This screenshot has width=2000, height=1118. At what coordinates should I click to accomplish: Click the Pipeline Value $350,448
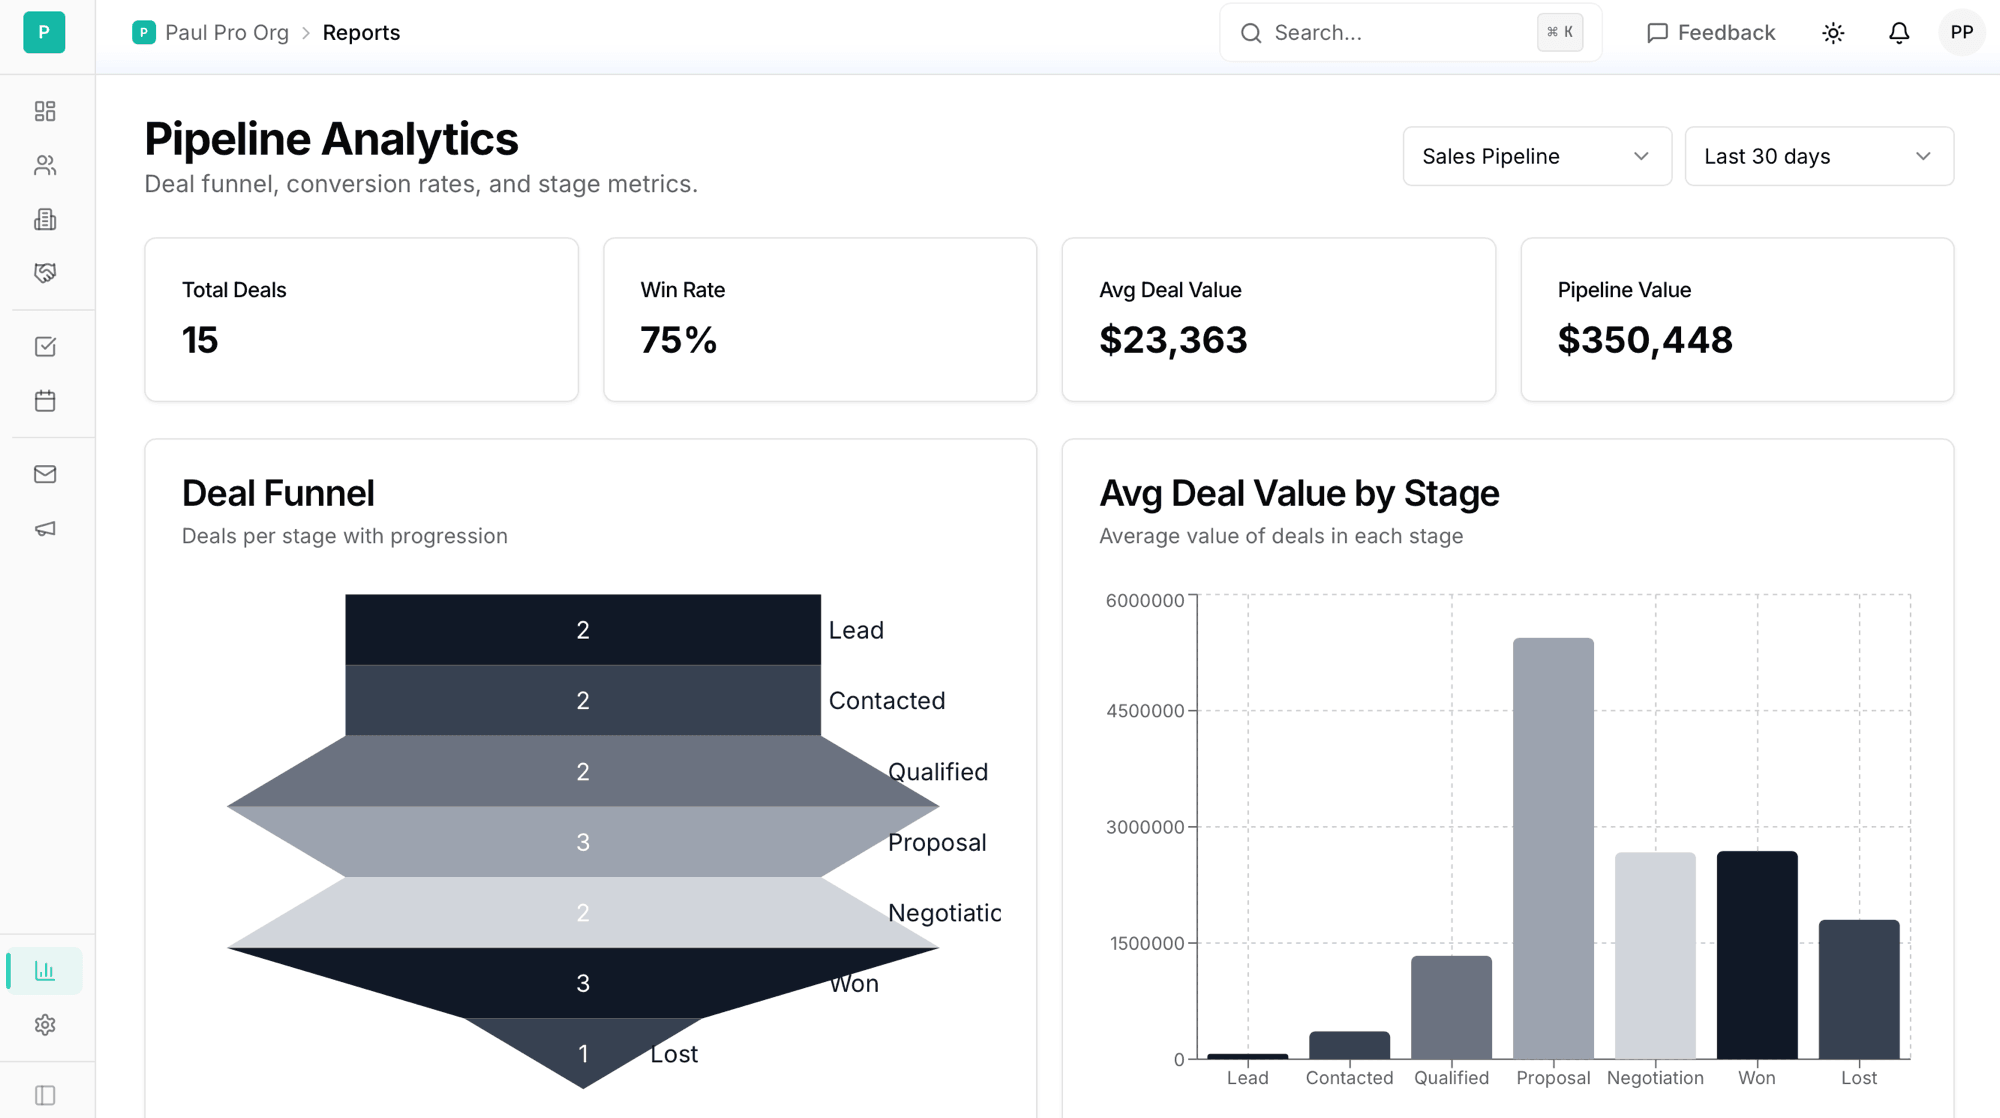(1645, 340)
